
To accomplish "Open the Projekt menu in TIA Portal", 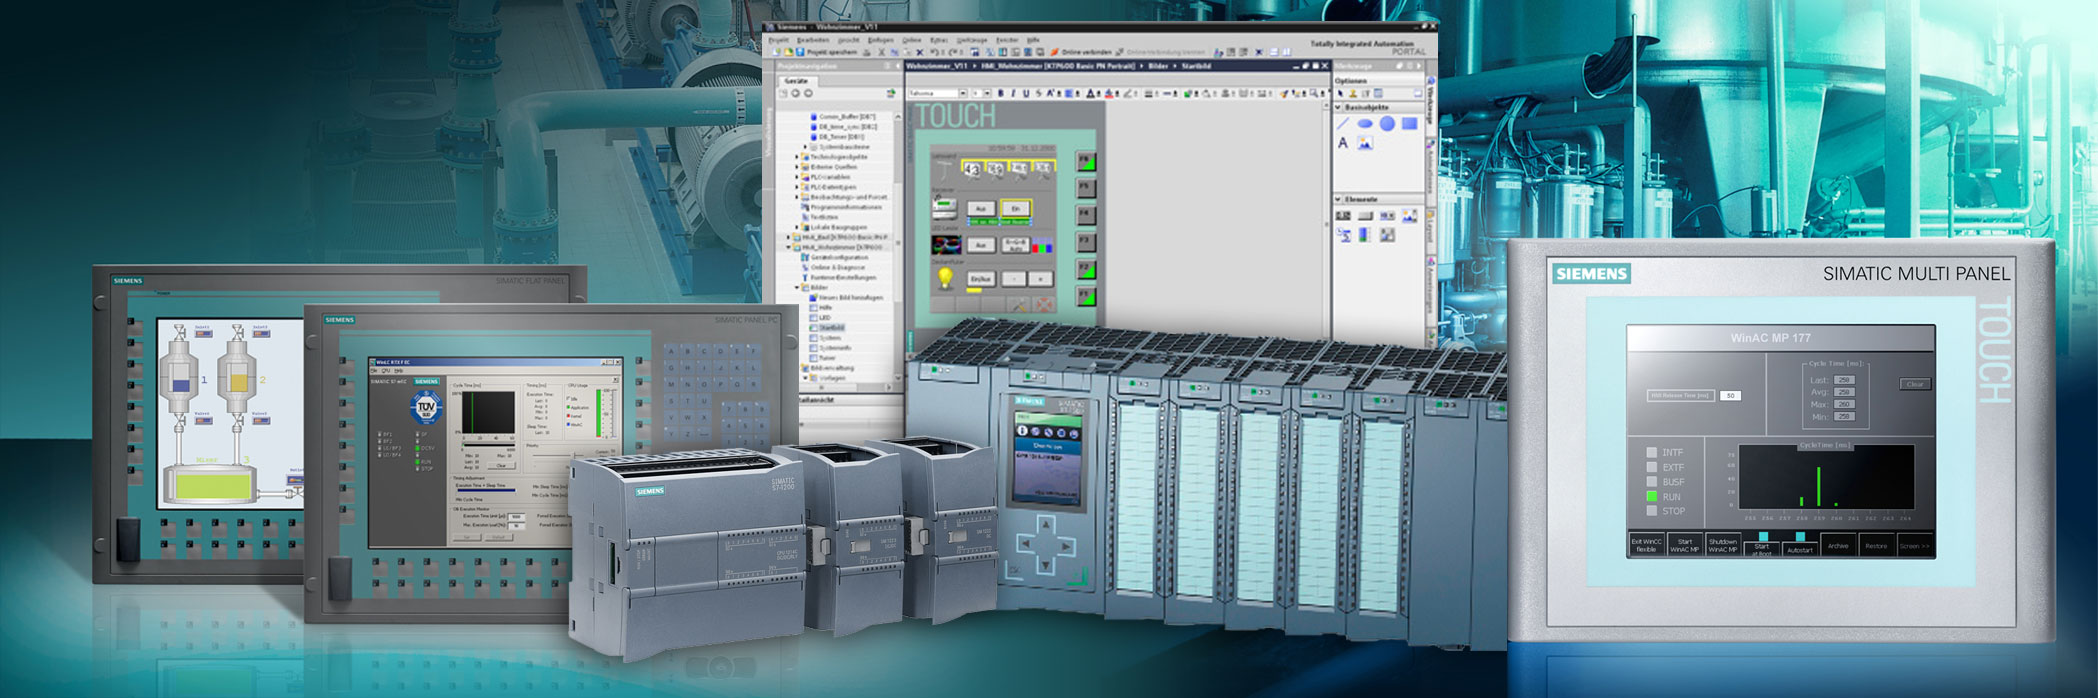I will (778, 40).
